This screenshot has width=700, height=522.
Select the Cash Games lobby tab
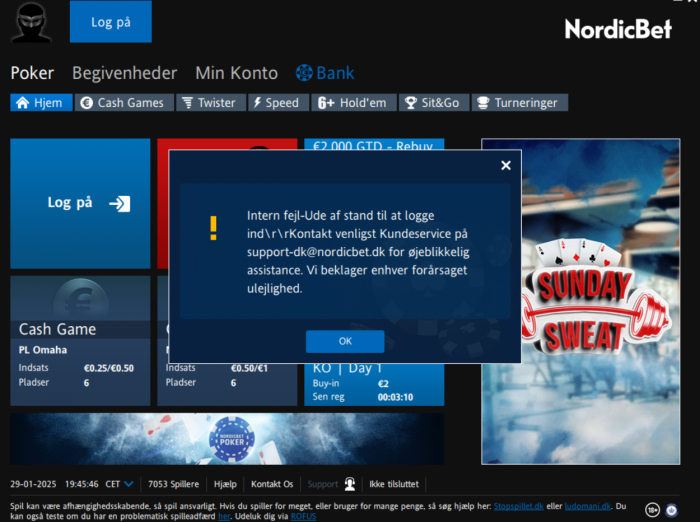coord(124,103)
